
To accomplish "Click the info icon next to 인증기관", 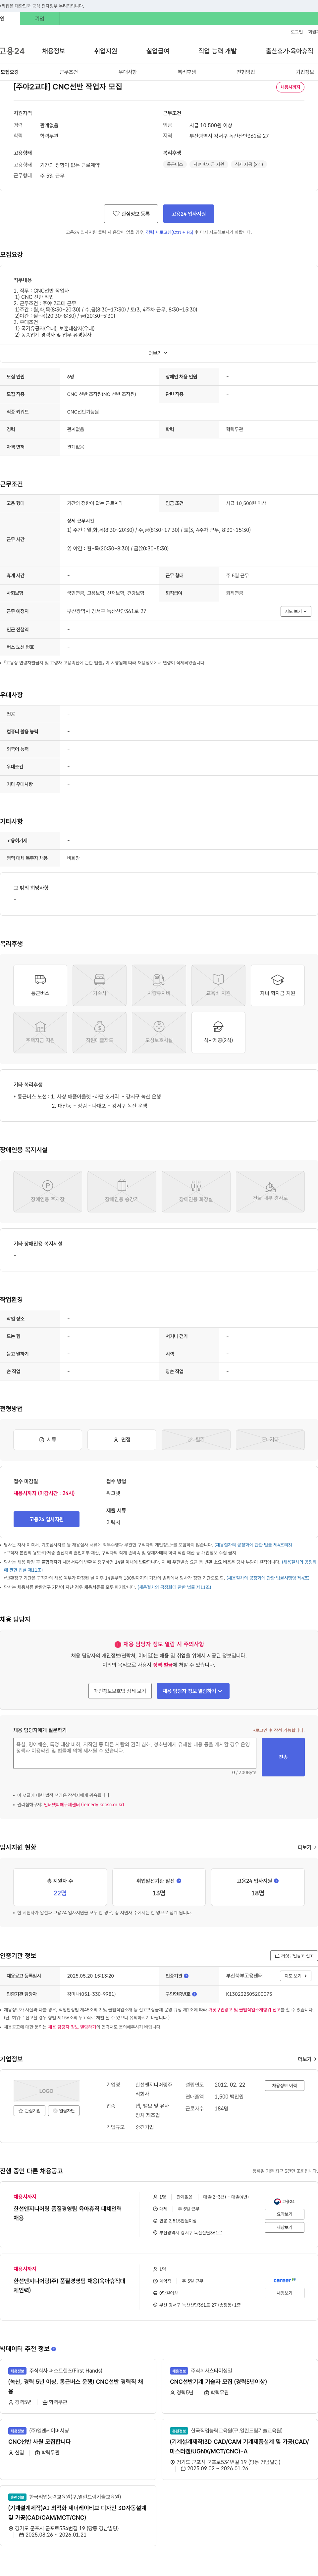I will click(186, 1976).
